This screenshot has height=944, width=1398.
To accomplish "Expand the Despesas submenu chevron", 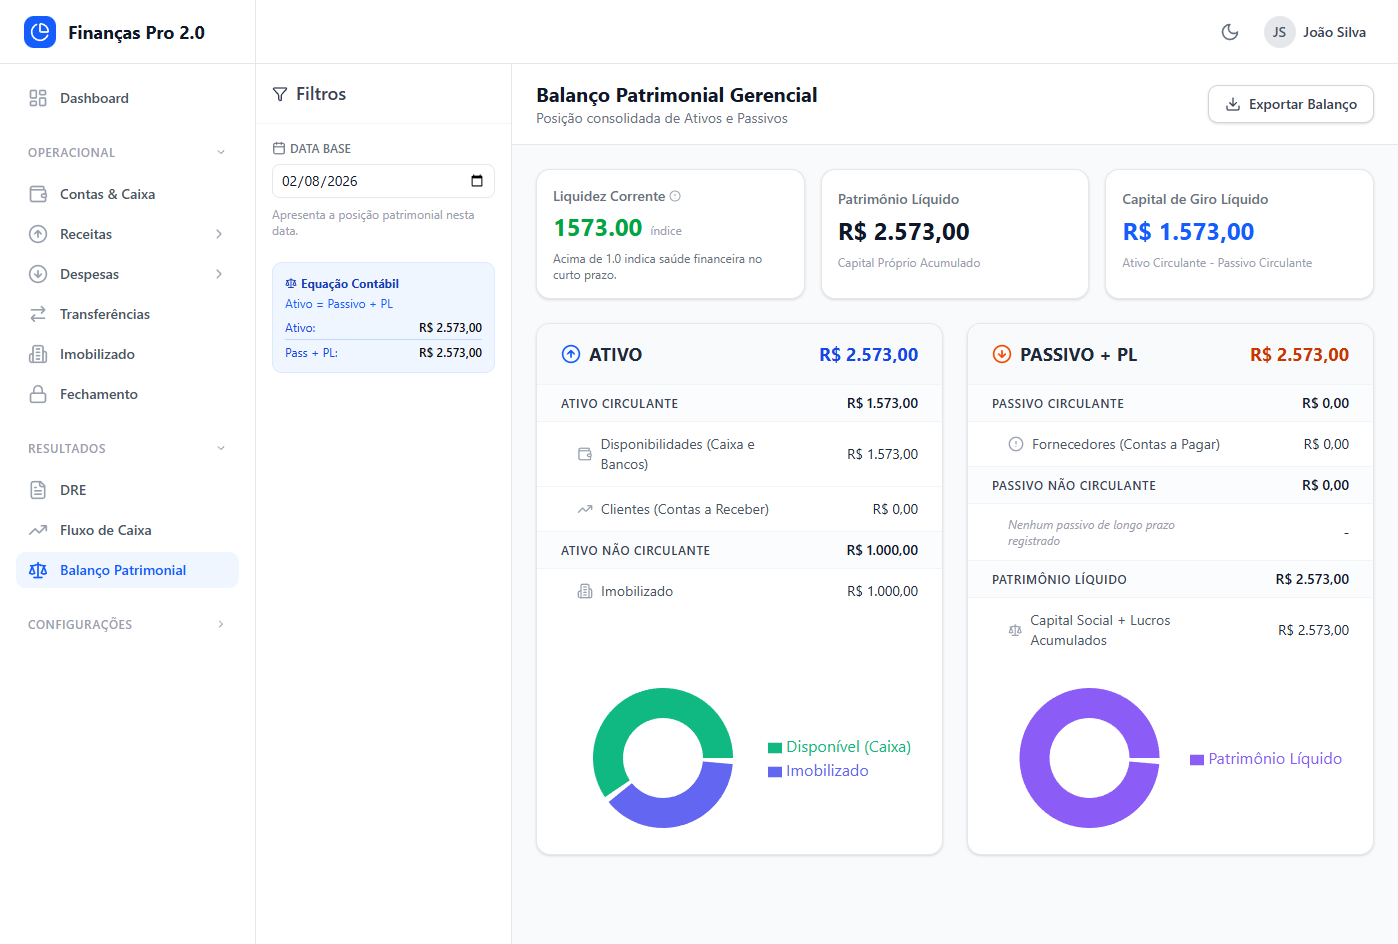I will coord(219,274).
